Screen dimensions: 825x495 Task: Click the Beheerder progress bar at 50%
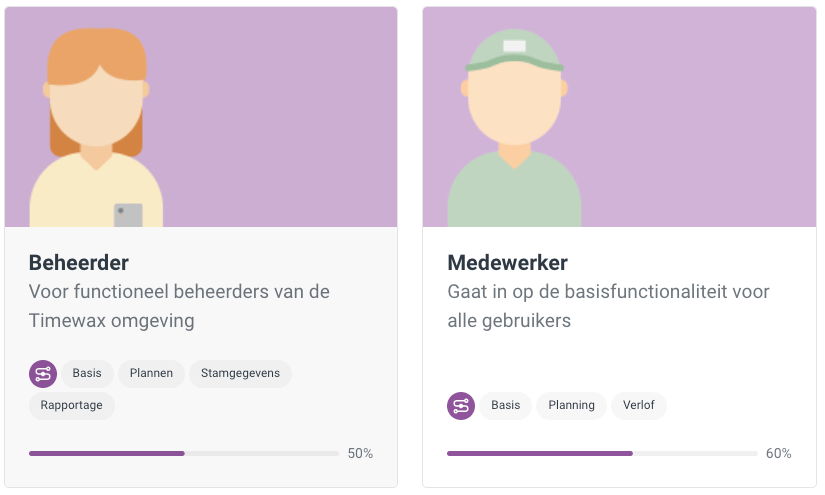tap(184, 453)
